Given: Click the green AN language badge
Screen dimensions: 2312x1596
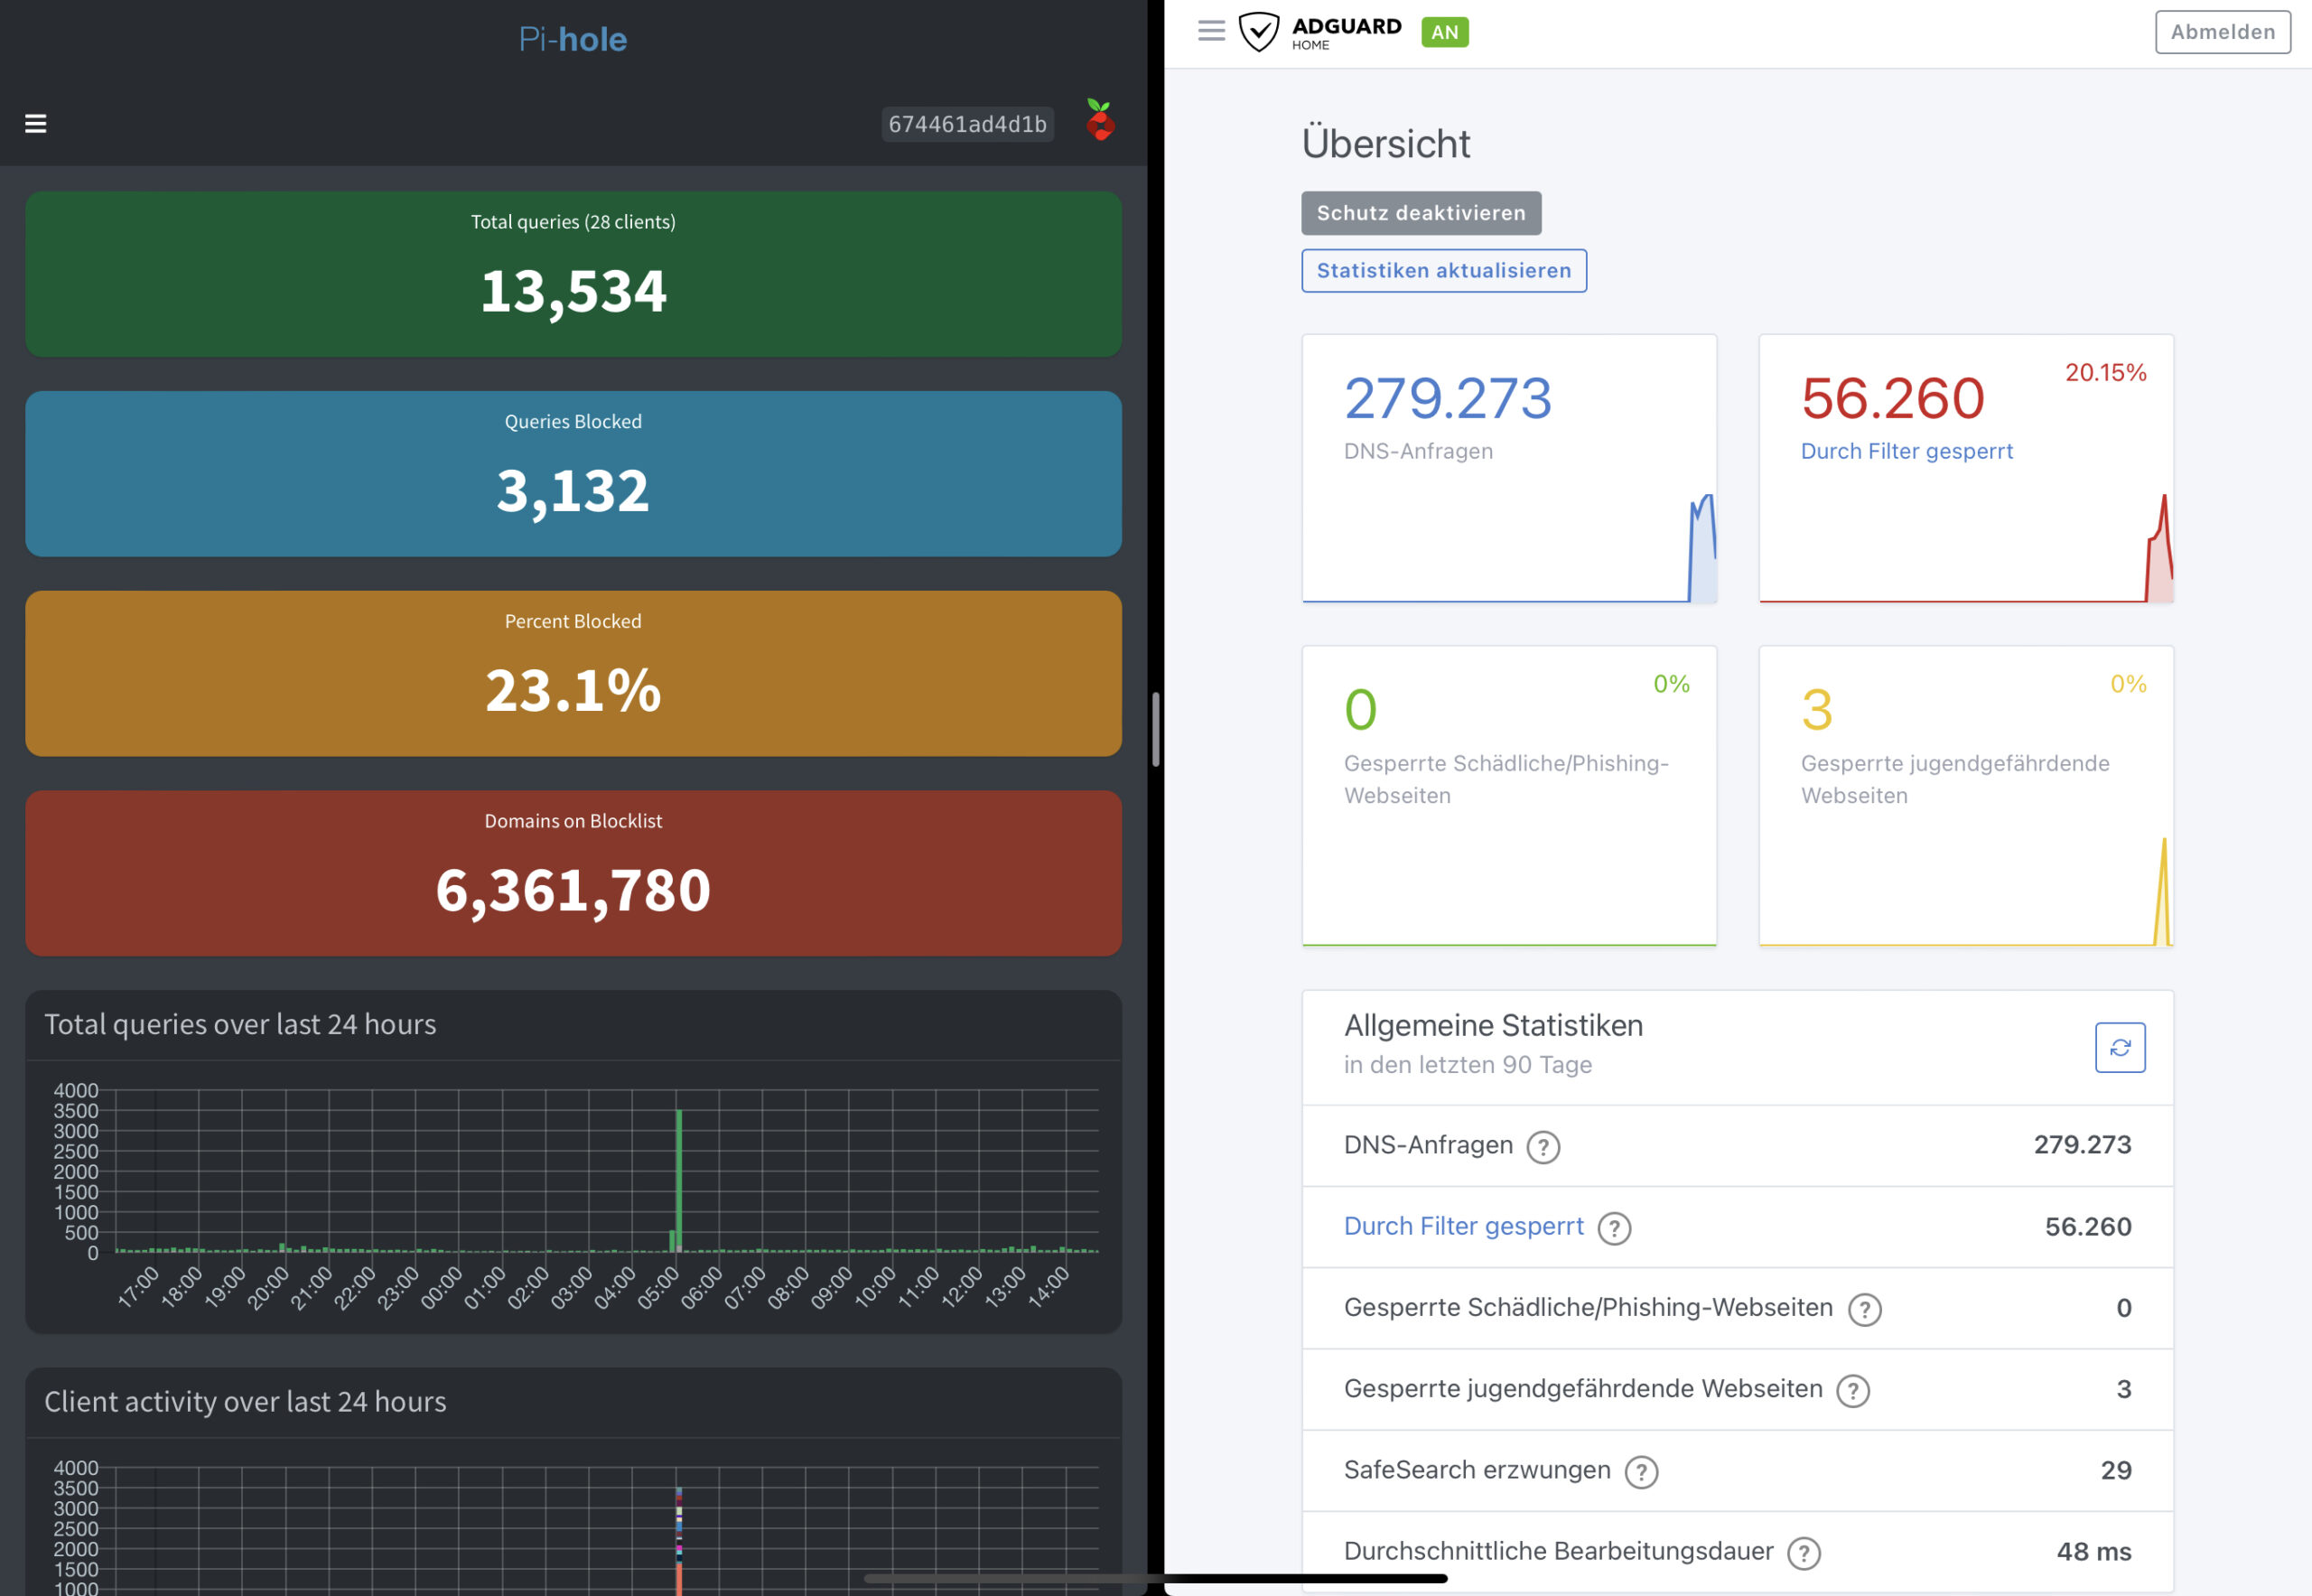Looking at the screenshot, I should [1444, 32].
